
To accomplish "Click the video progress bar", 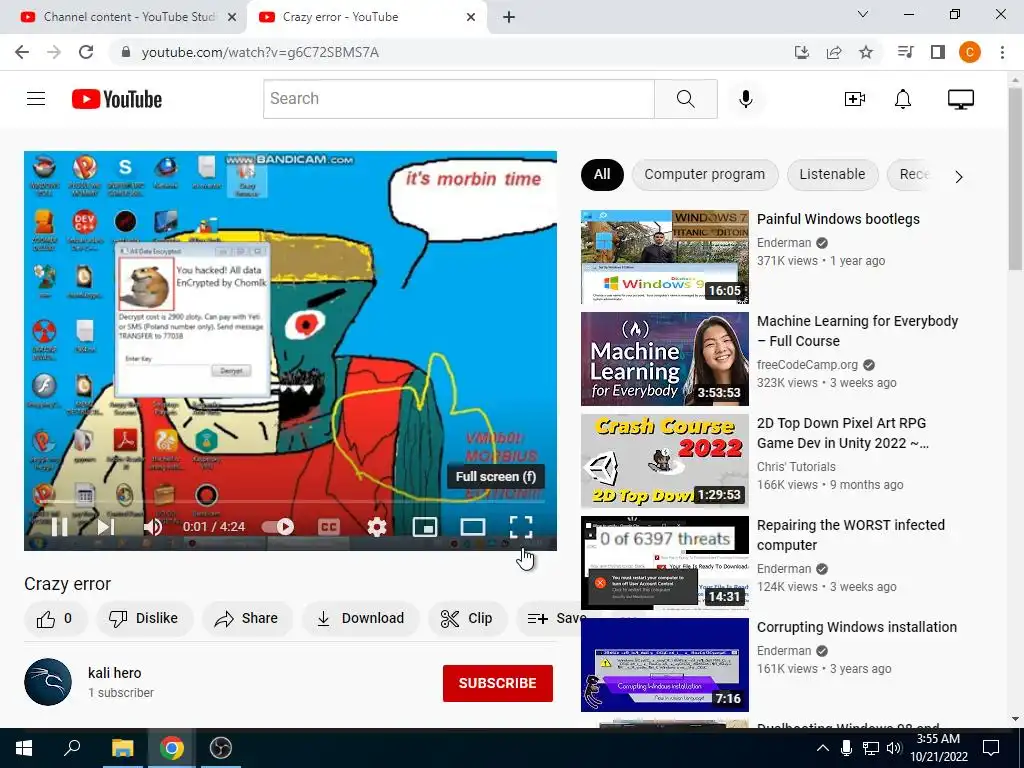I will (x=290, y=502).
